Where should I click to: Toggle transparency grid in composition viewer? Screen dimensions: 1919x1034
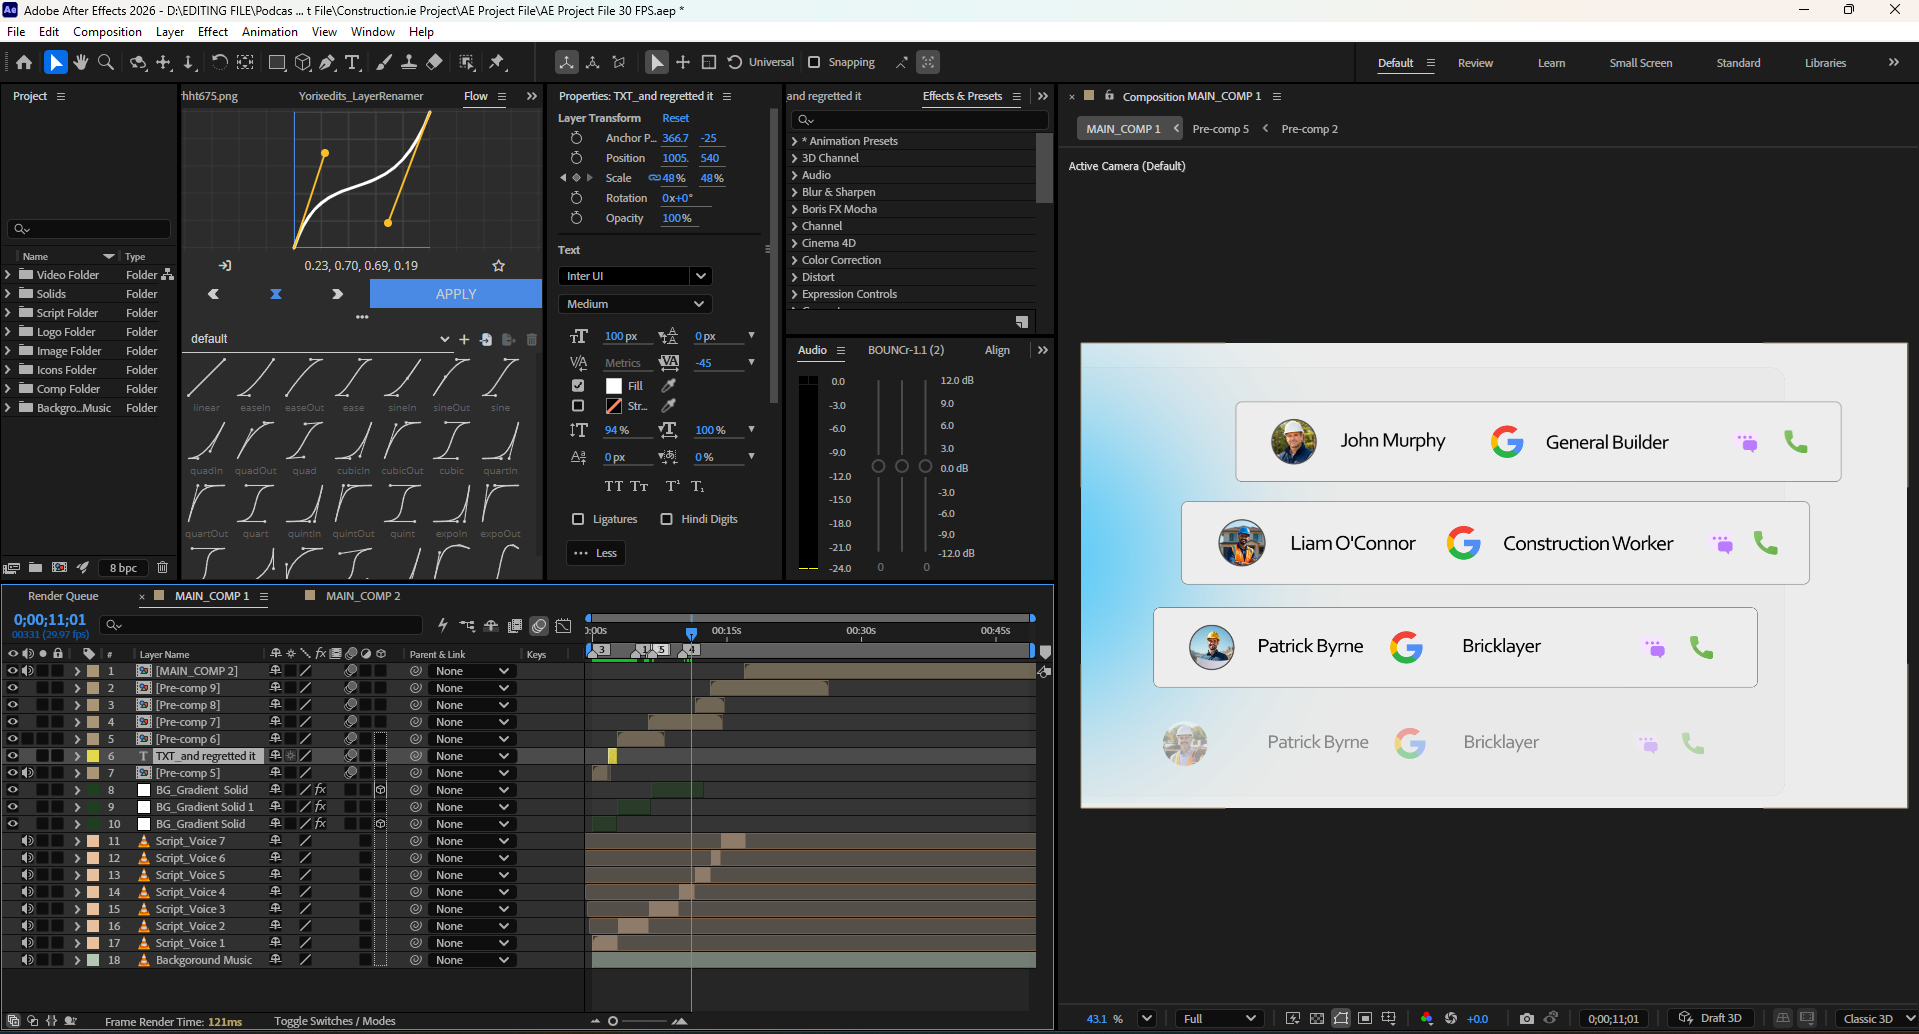tap(1317, 1018)
